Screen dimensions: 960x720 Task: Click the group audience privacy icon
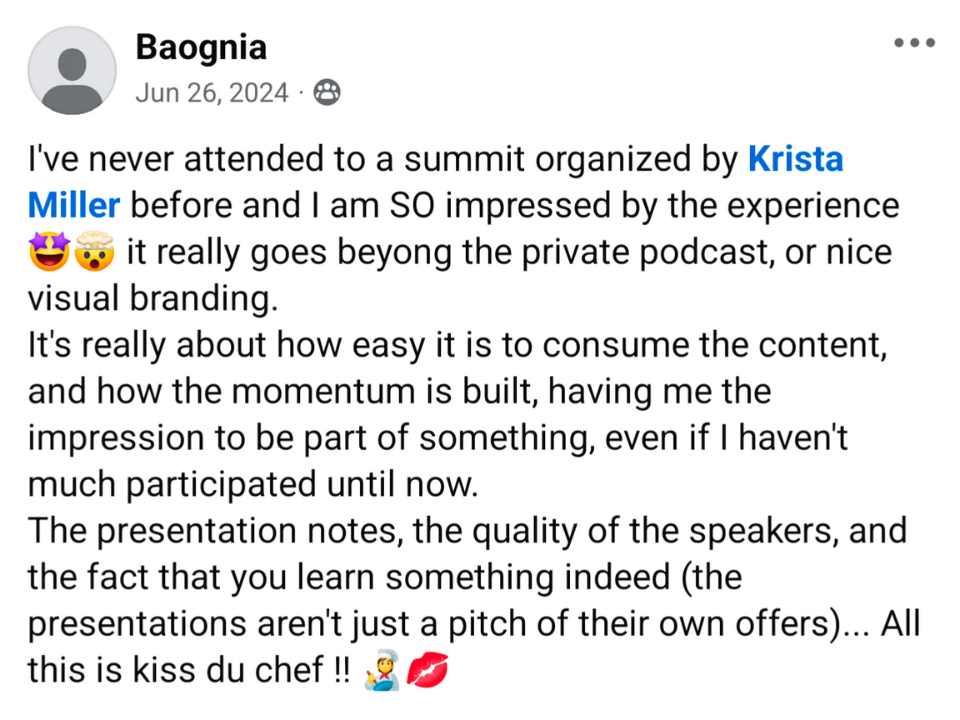coord(326,93)
